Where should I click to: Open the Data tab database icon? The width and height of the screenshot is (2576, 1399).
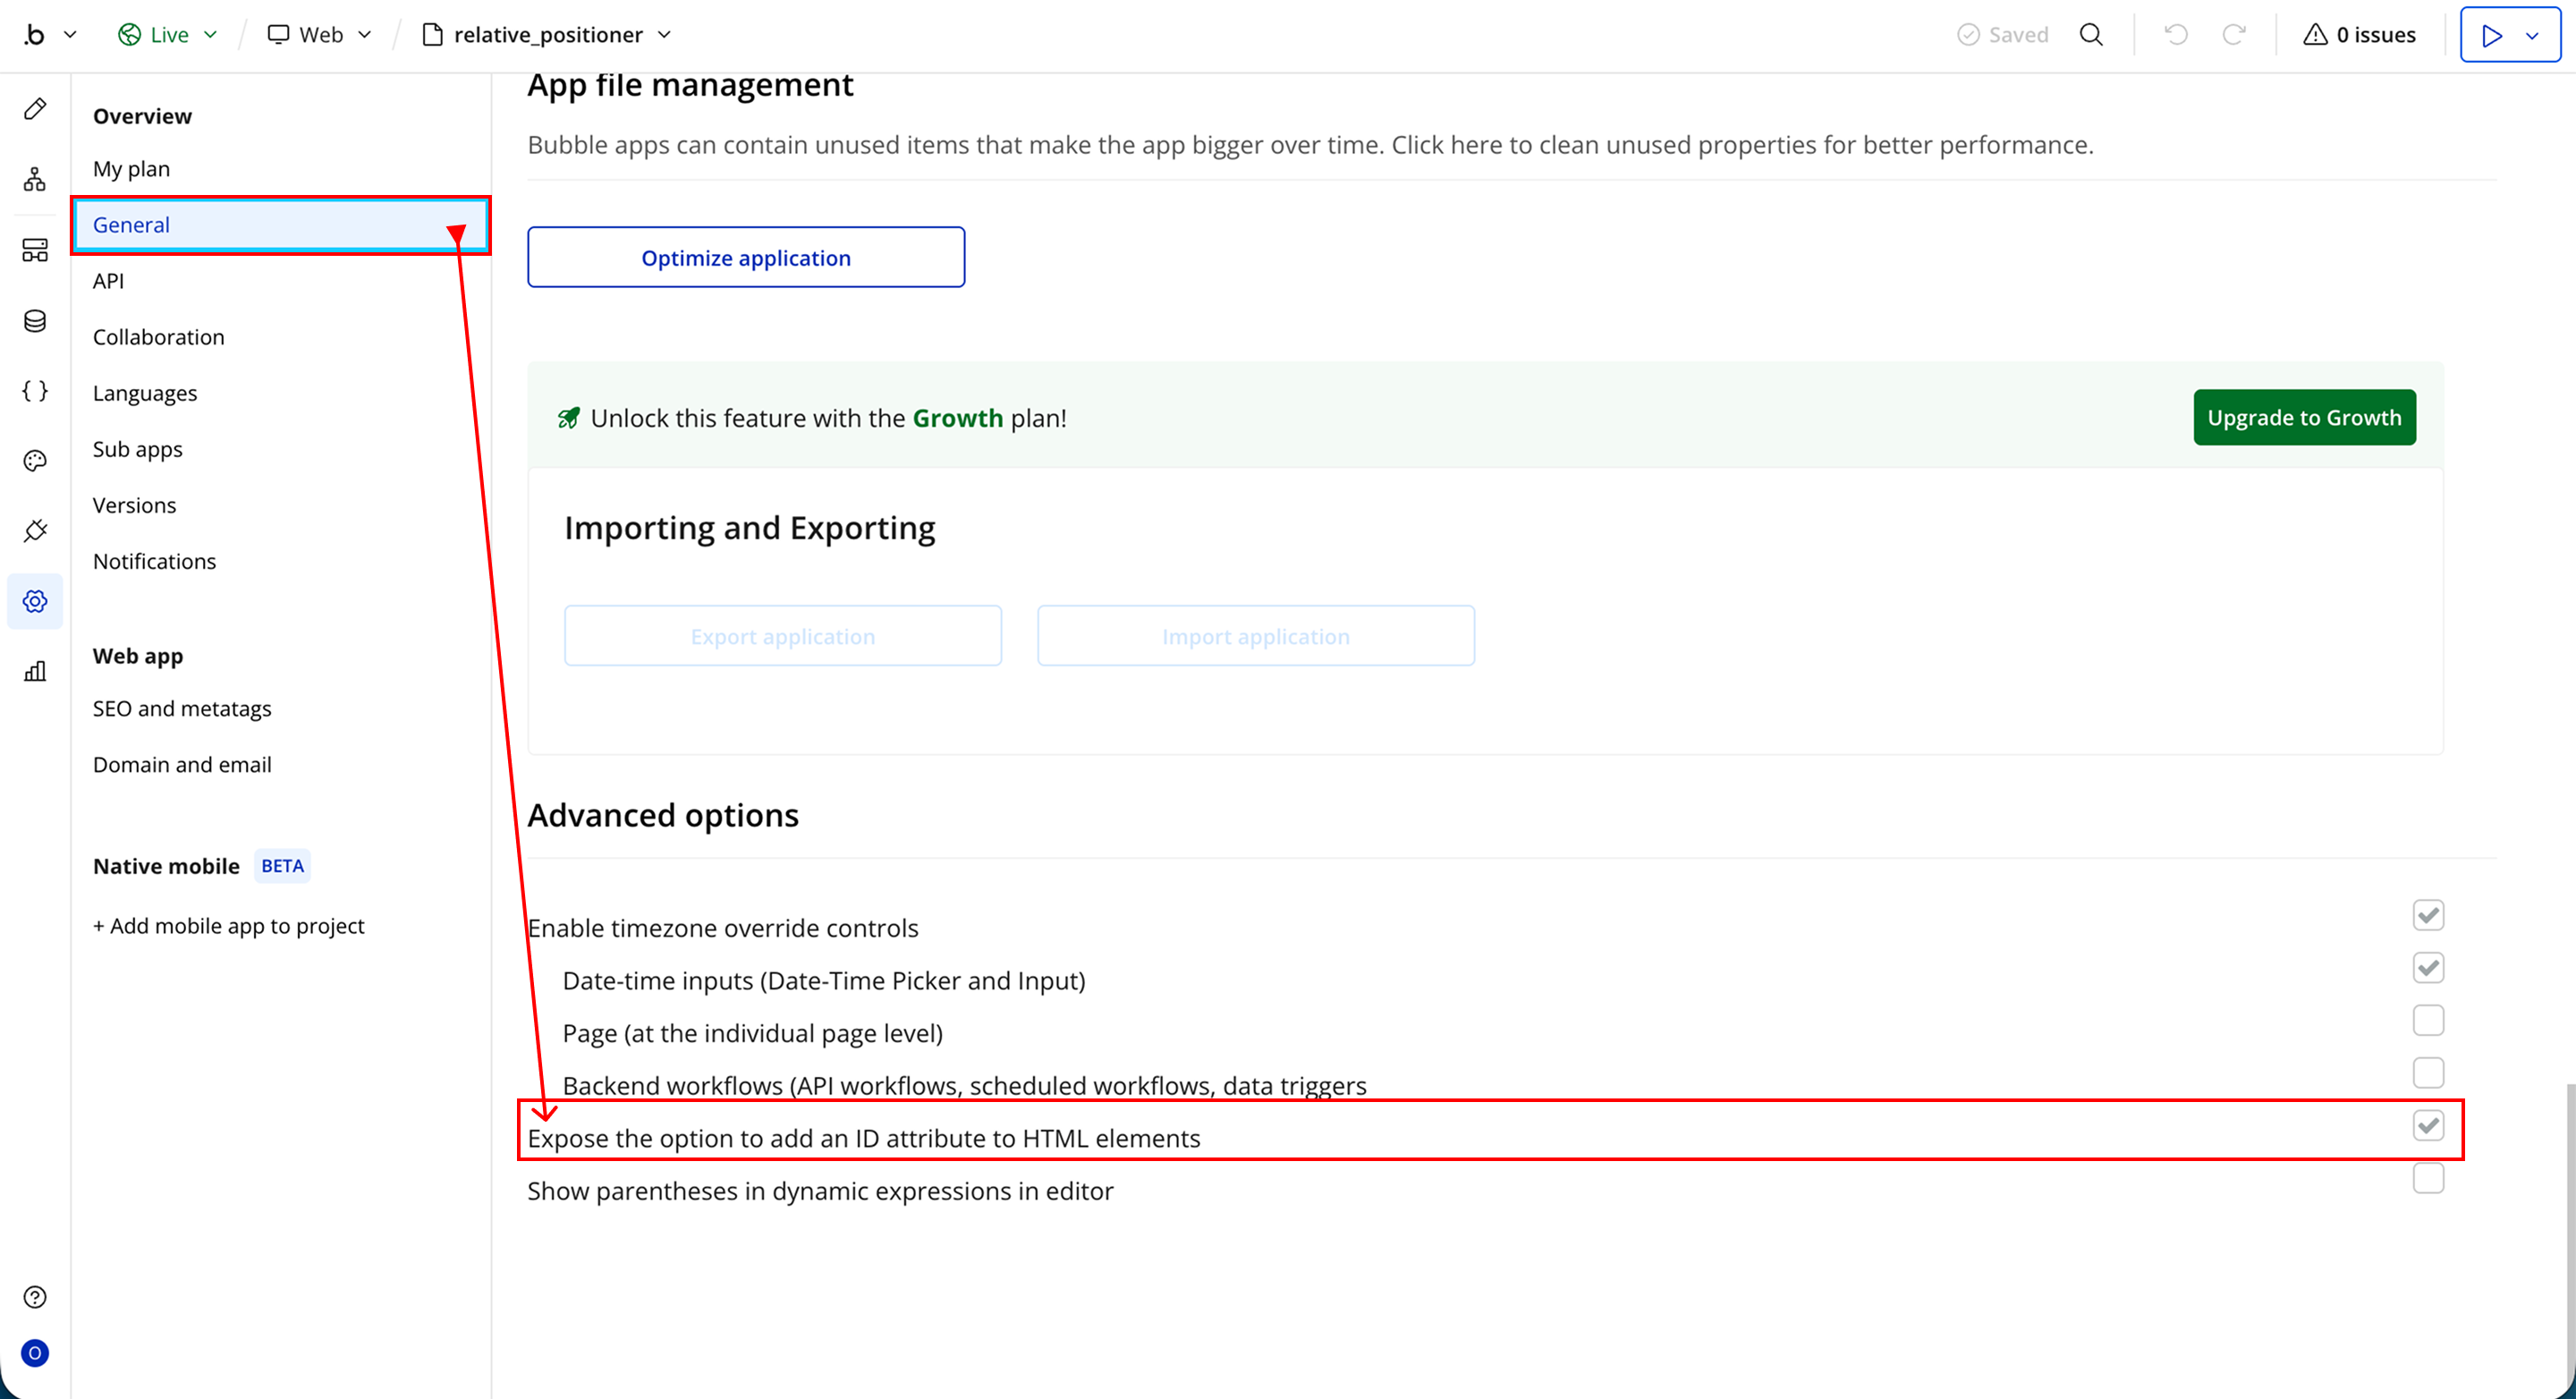tap(35, 321)
